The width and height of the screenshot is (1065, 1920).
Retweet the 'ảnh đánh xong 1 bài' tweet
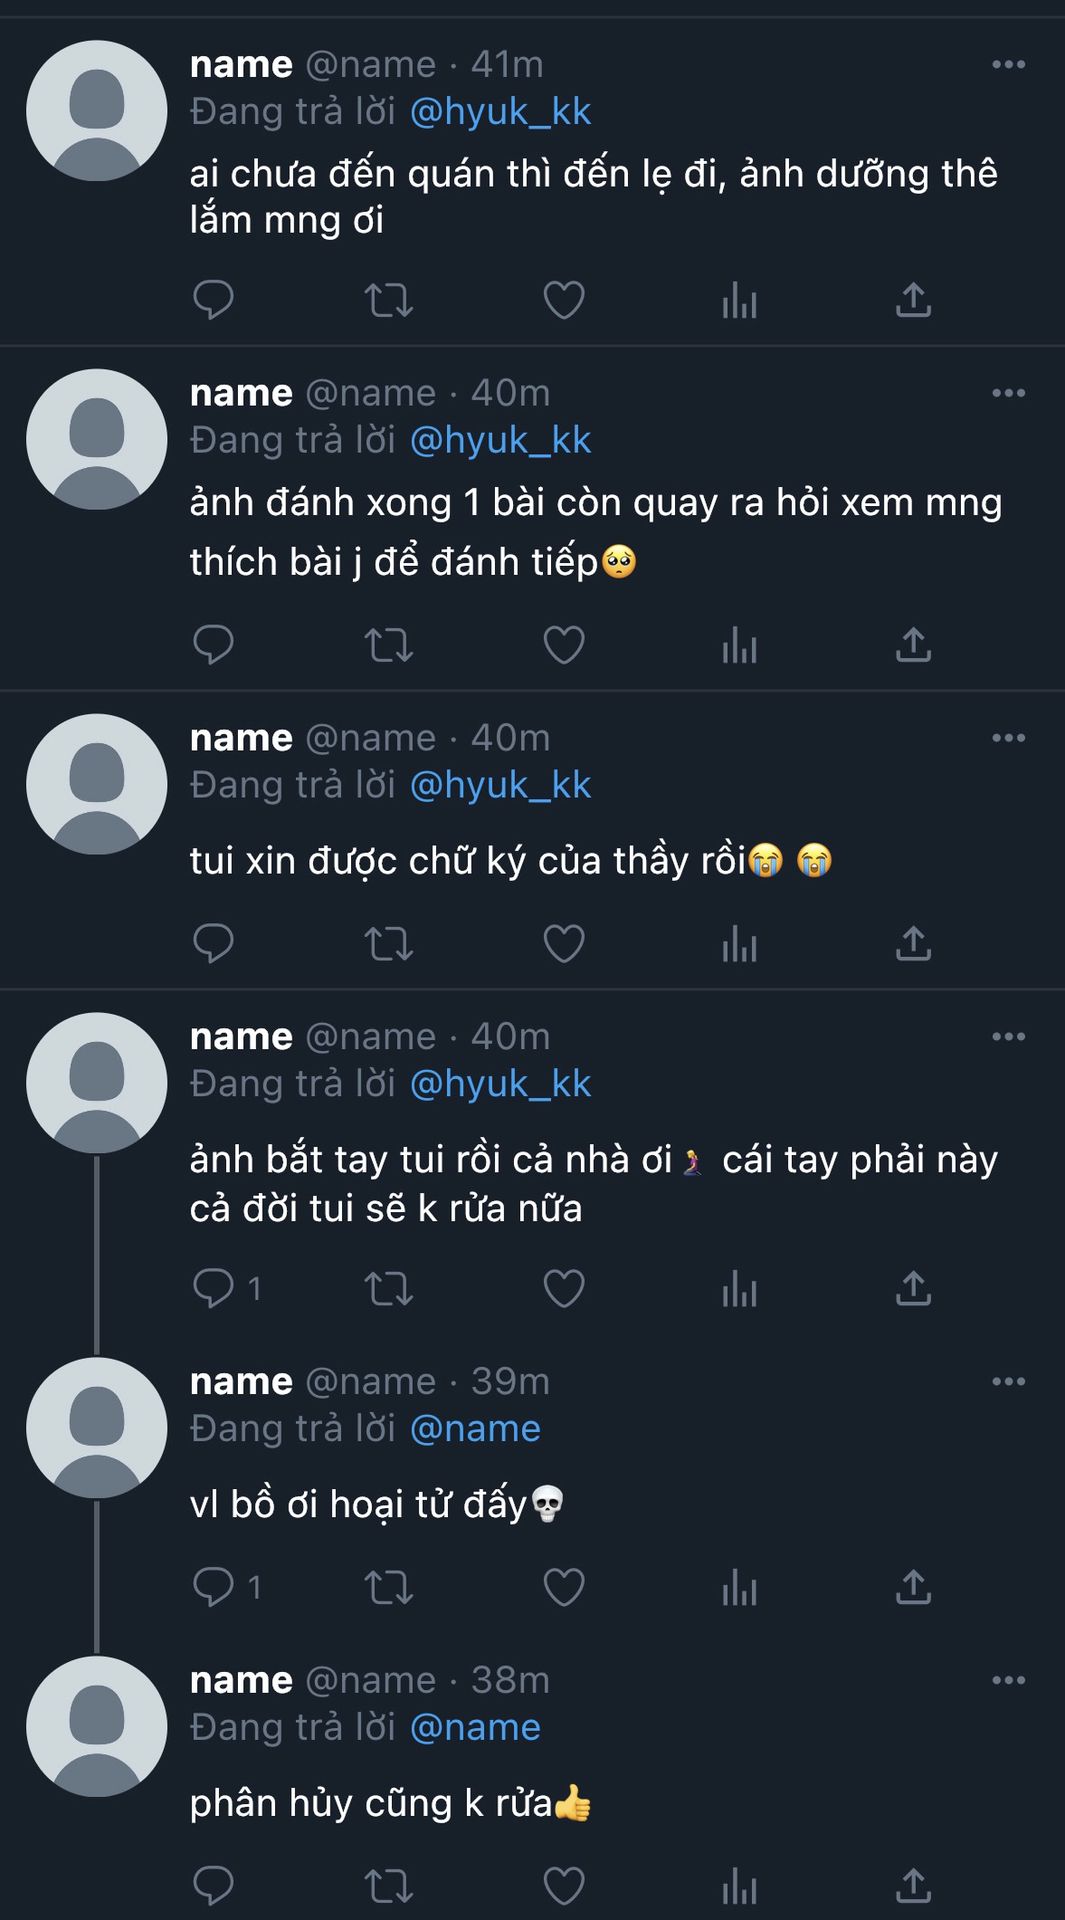[x=388, y=645]
